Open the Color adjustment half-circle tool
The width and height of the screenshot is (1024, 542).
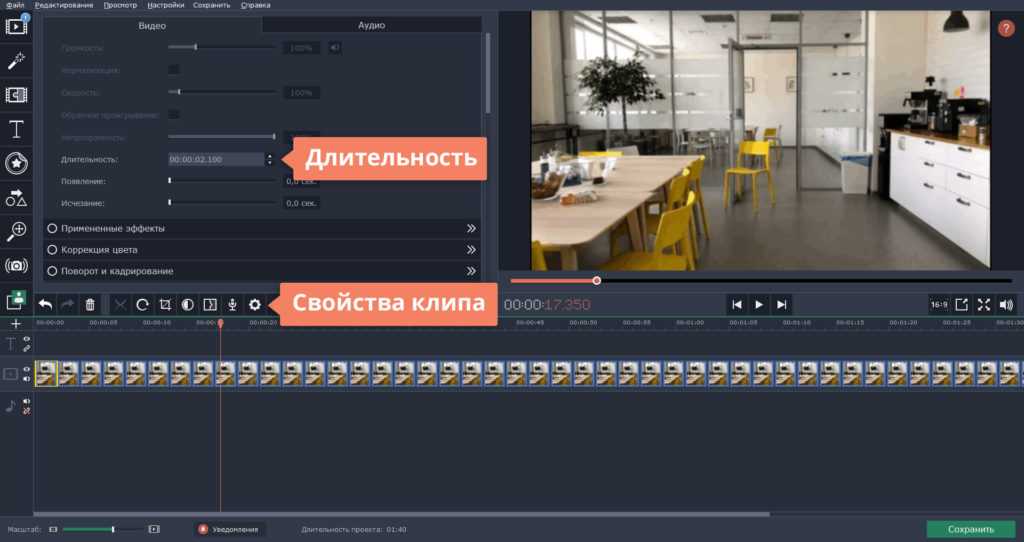(187, 305)
